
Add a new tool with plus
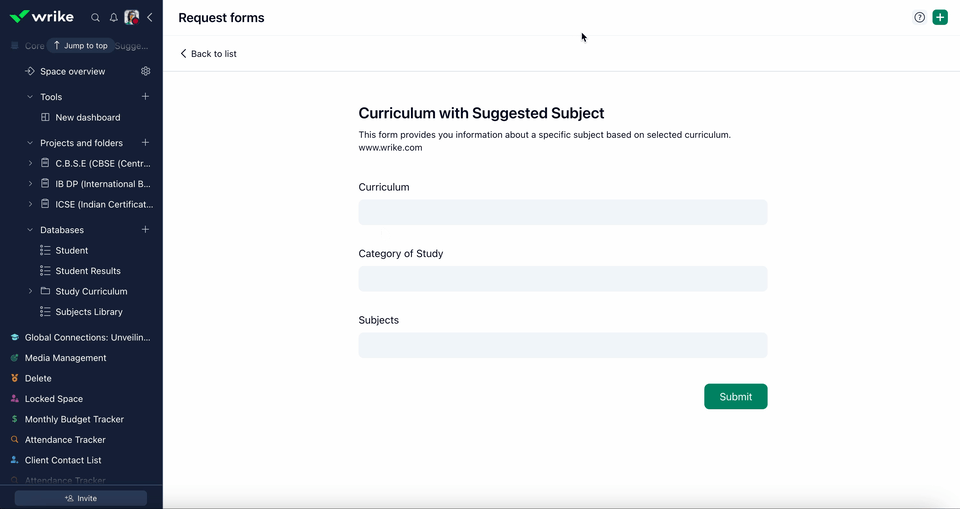click(x=145, y=96)
